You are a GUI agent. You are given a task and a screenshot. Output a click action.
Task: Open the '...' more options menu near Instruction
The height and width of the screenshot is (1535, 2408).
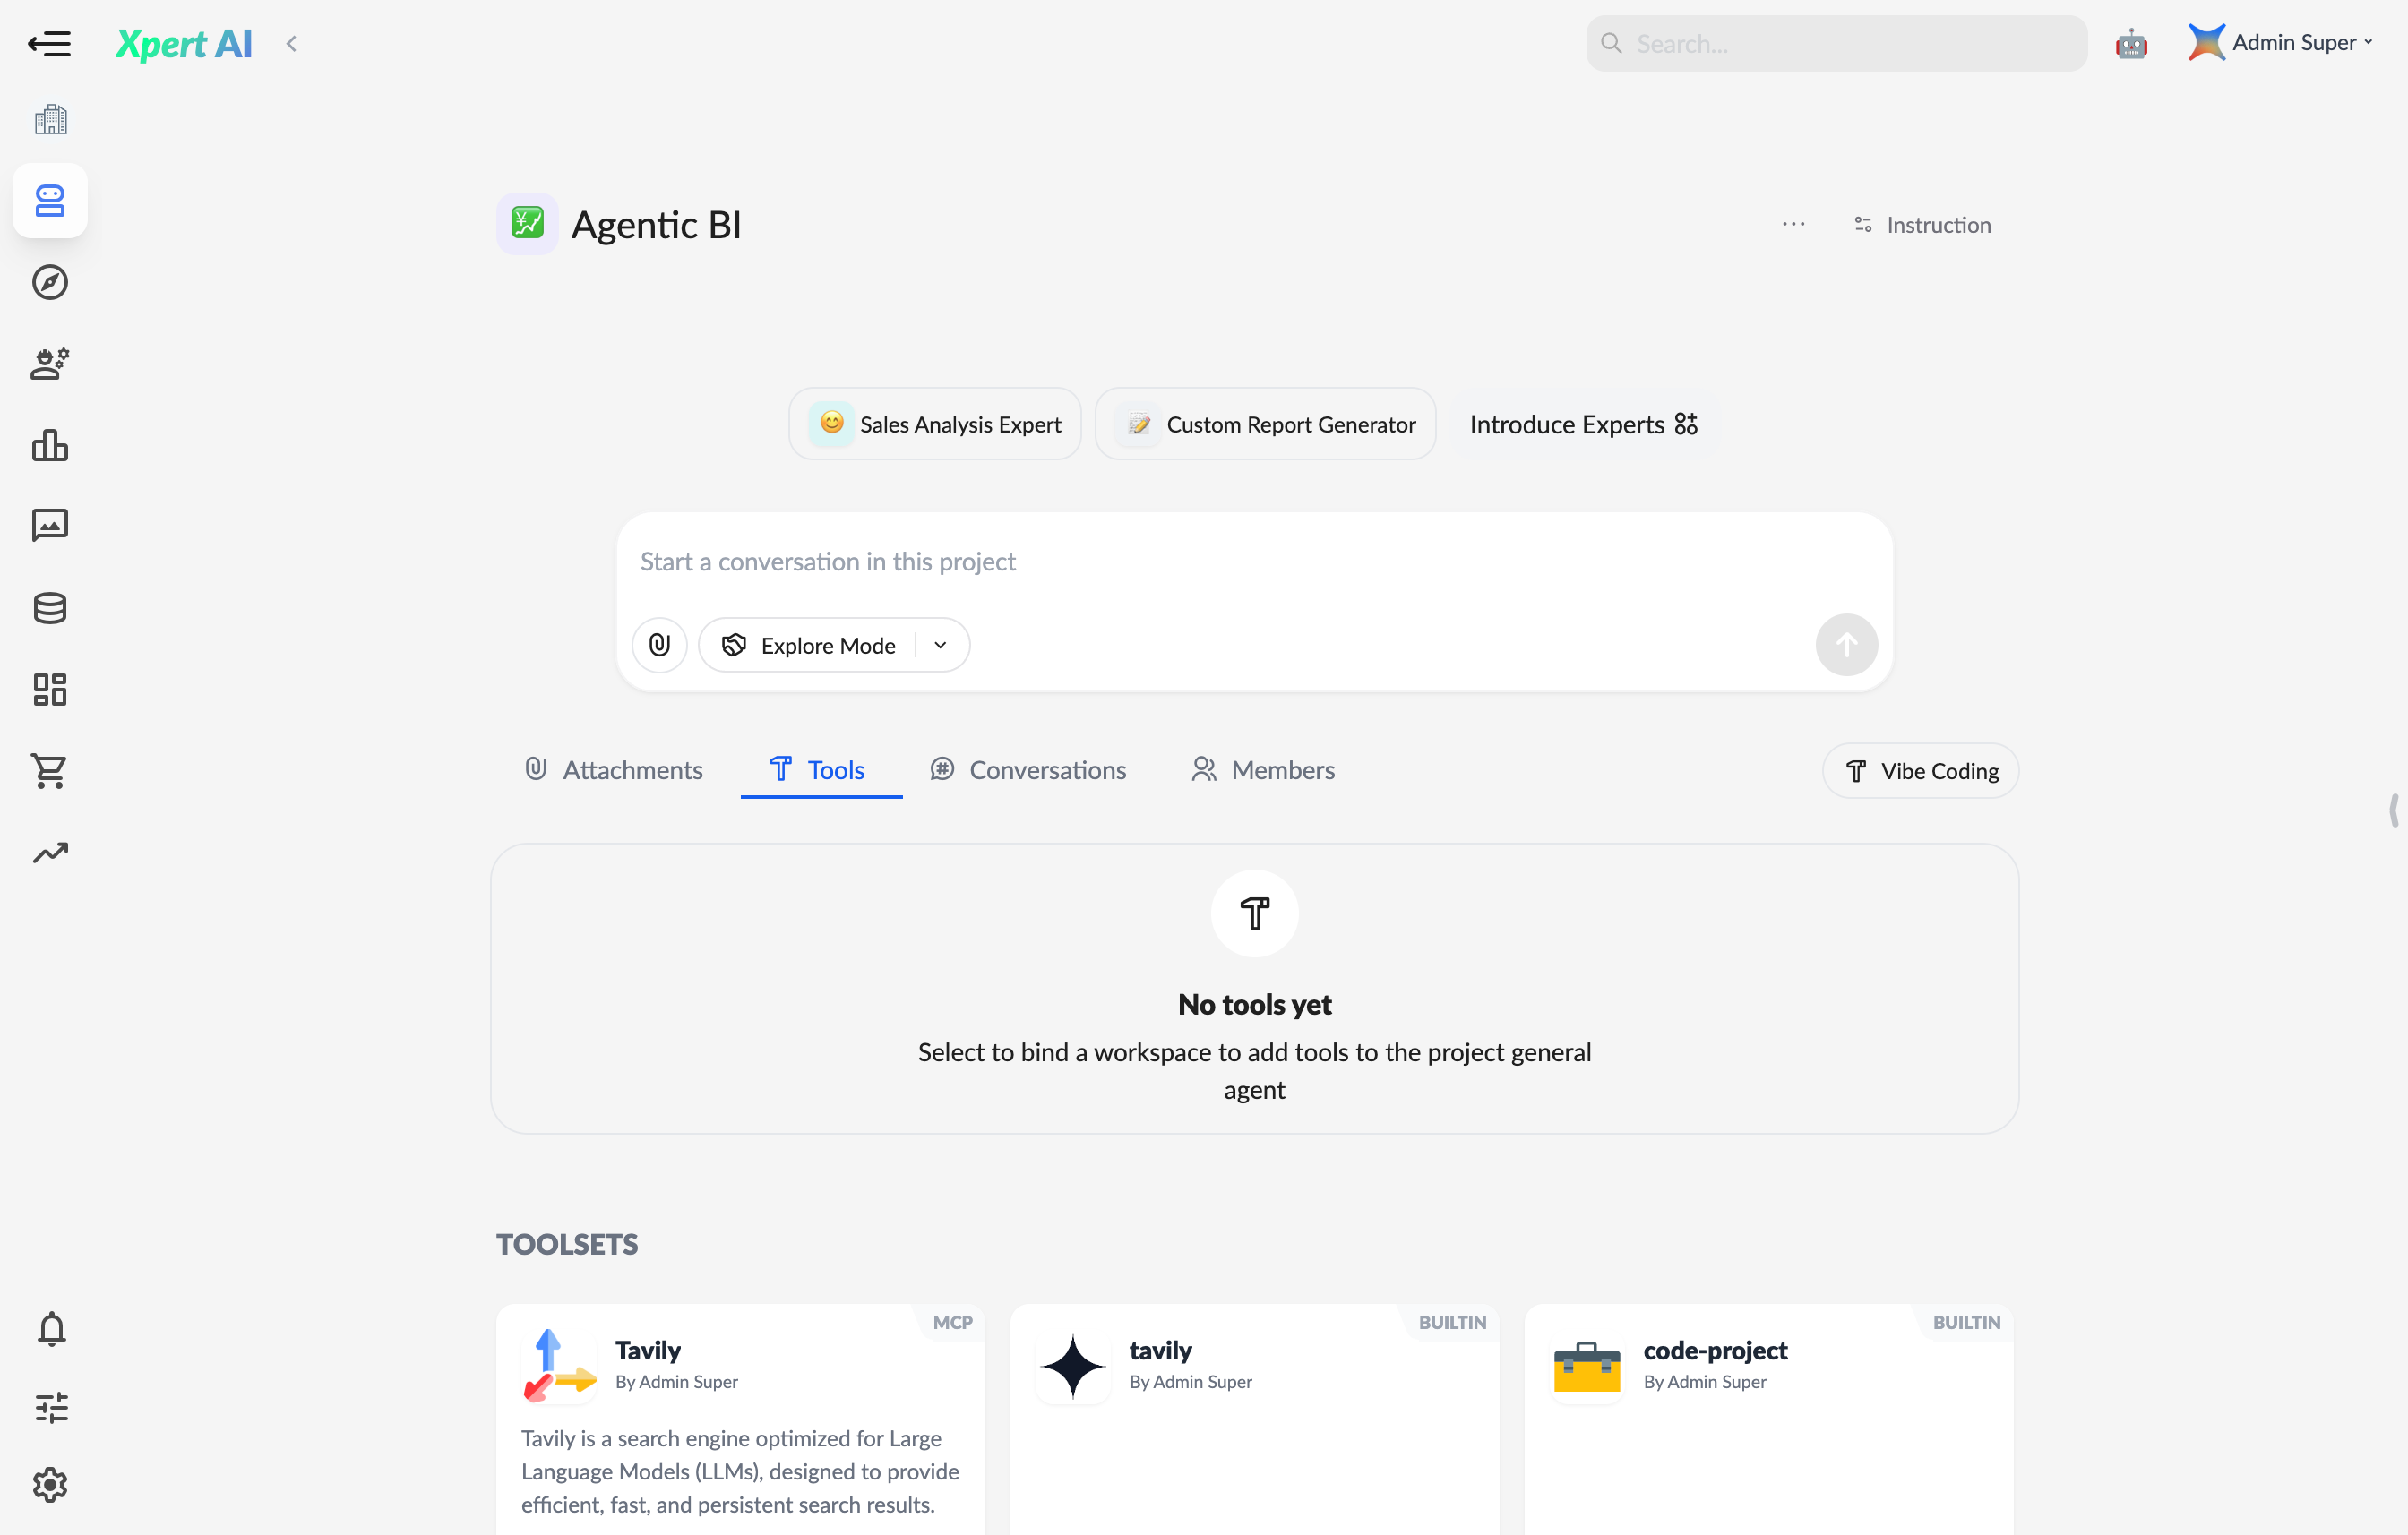pyautogui.click(x=1793, y=224)
